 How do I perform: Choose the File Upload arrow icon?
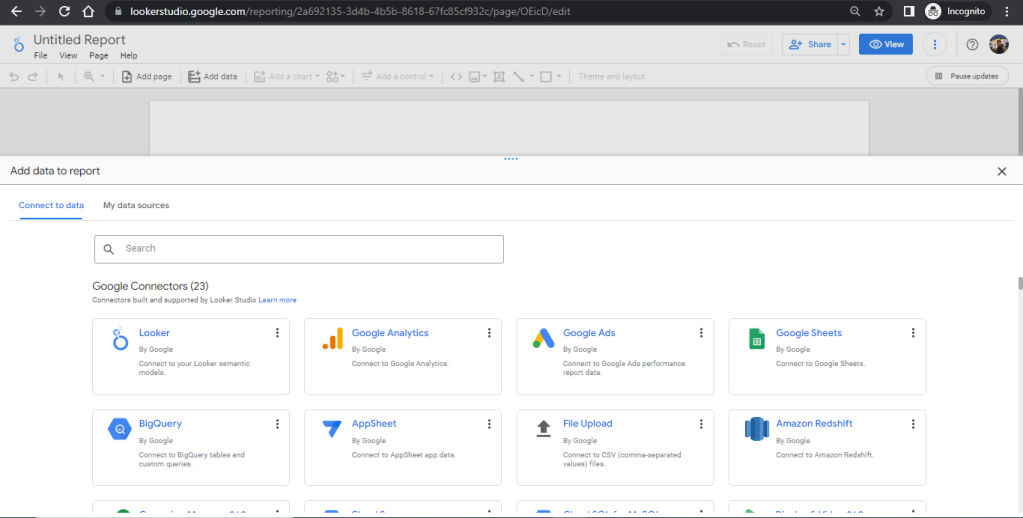pyautogui.click(x=544, y=429)
